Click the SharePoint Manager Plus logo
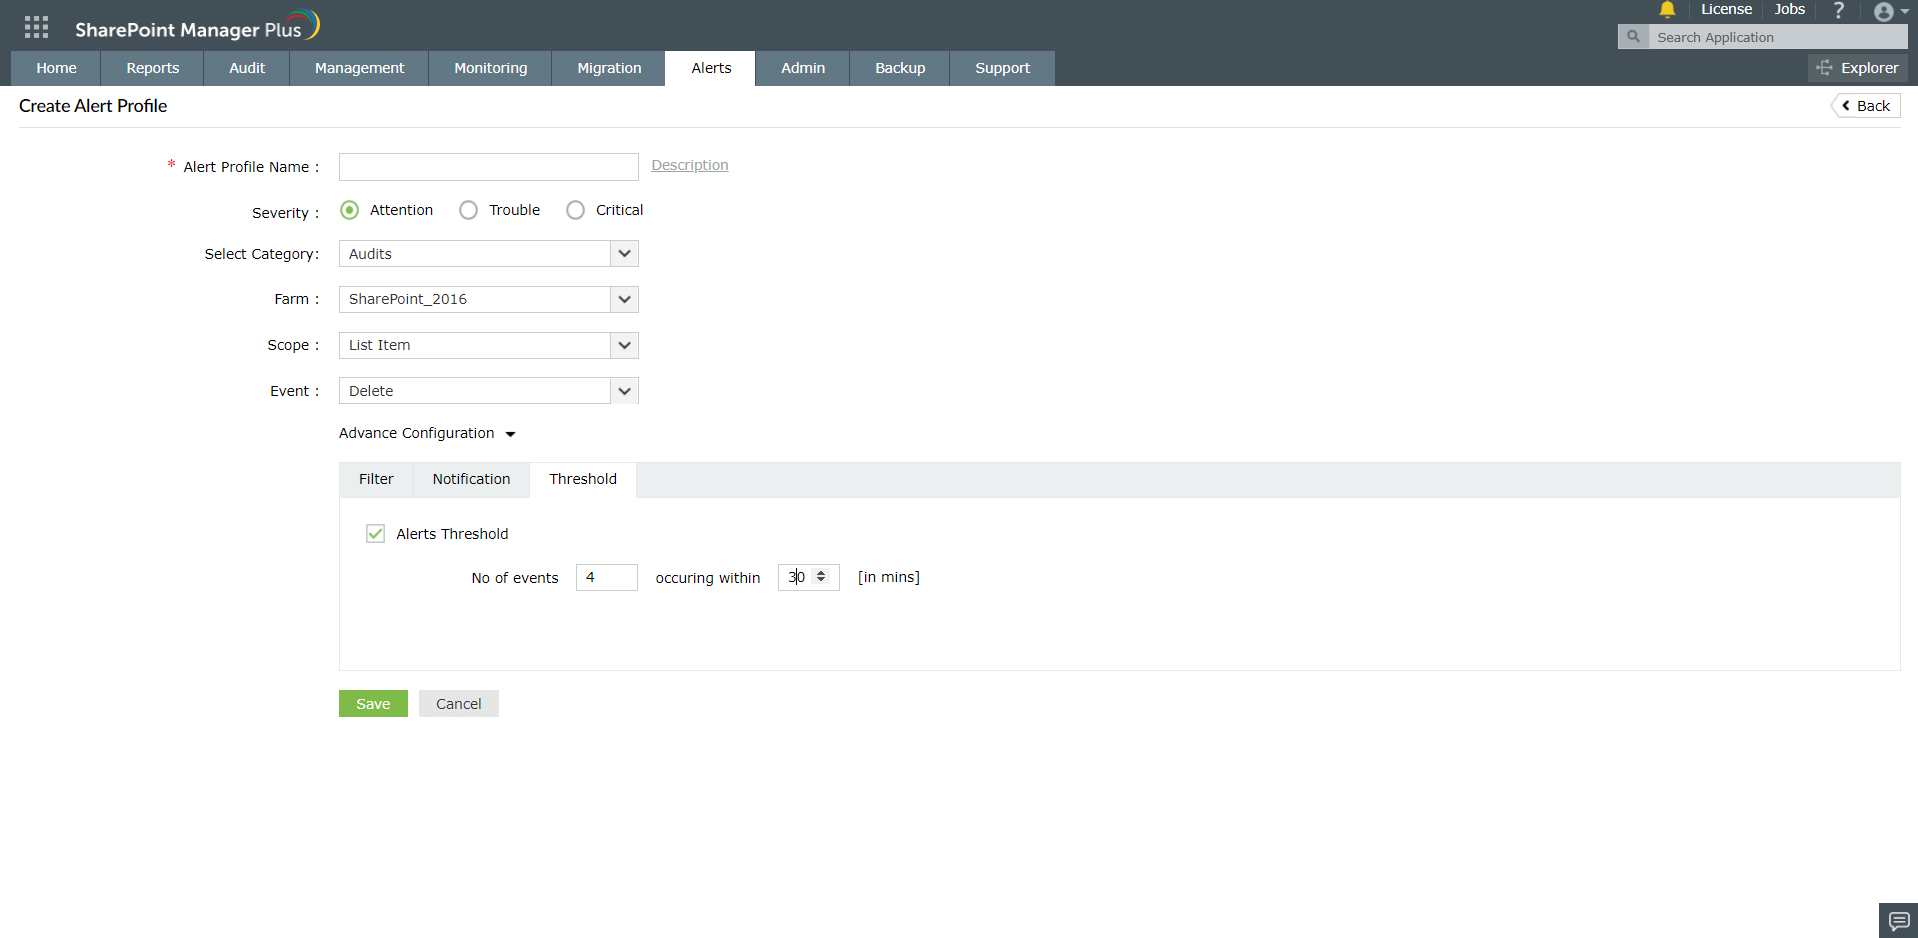The height and width of the screenshot is (938, 1918). [x=197, y=26]
